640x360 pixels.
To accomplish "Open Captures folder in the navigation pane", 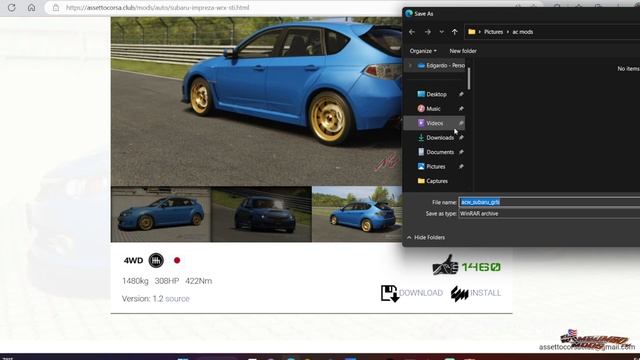I will click(x=437, y=181).
